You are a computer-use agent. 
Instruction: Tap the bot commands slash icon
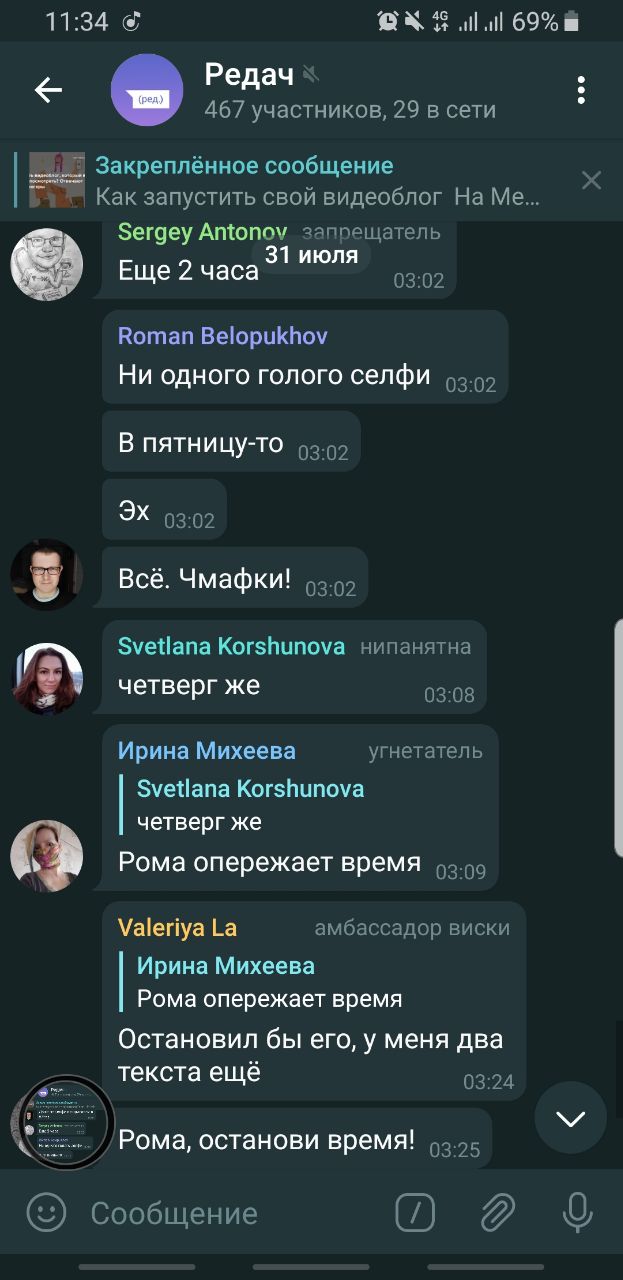(415, 1213)
